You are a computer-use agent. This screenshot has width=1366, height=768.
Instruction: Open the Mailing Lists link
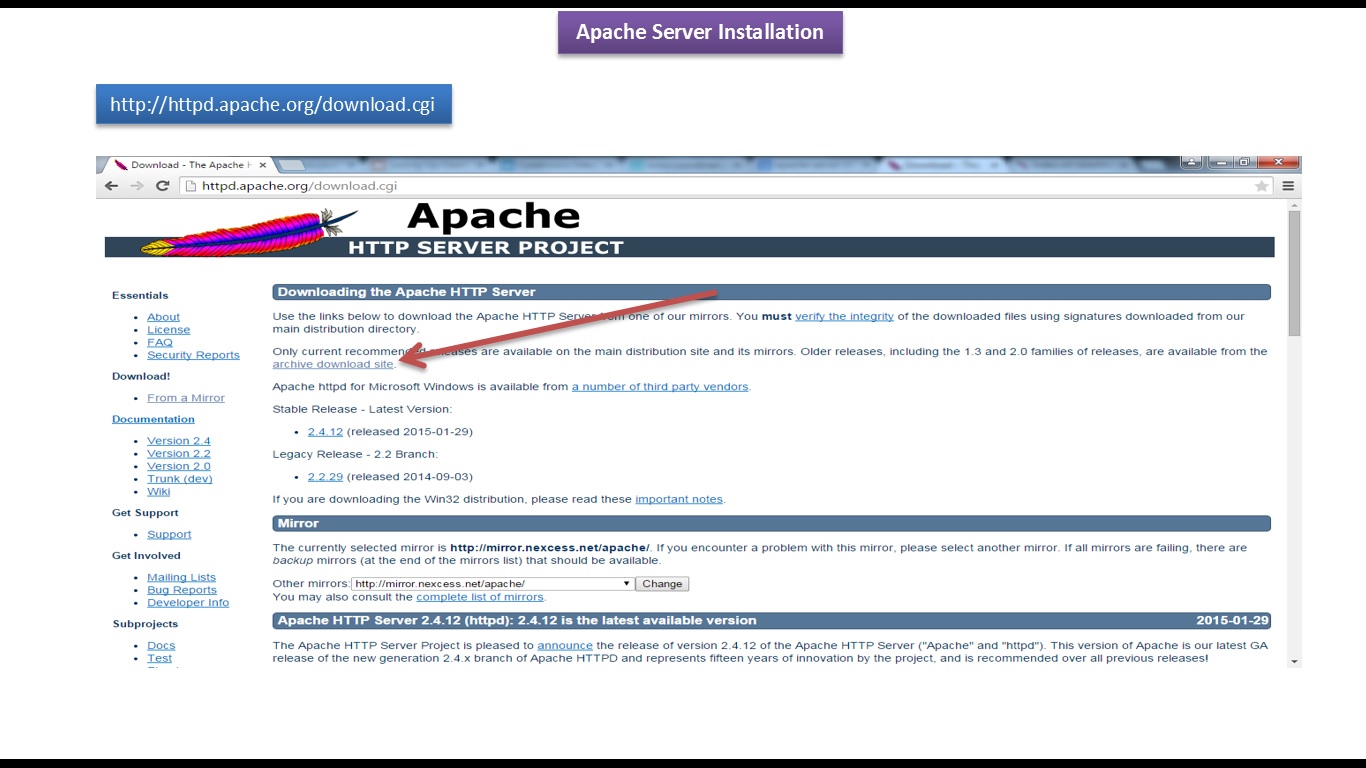coord(181,577)
